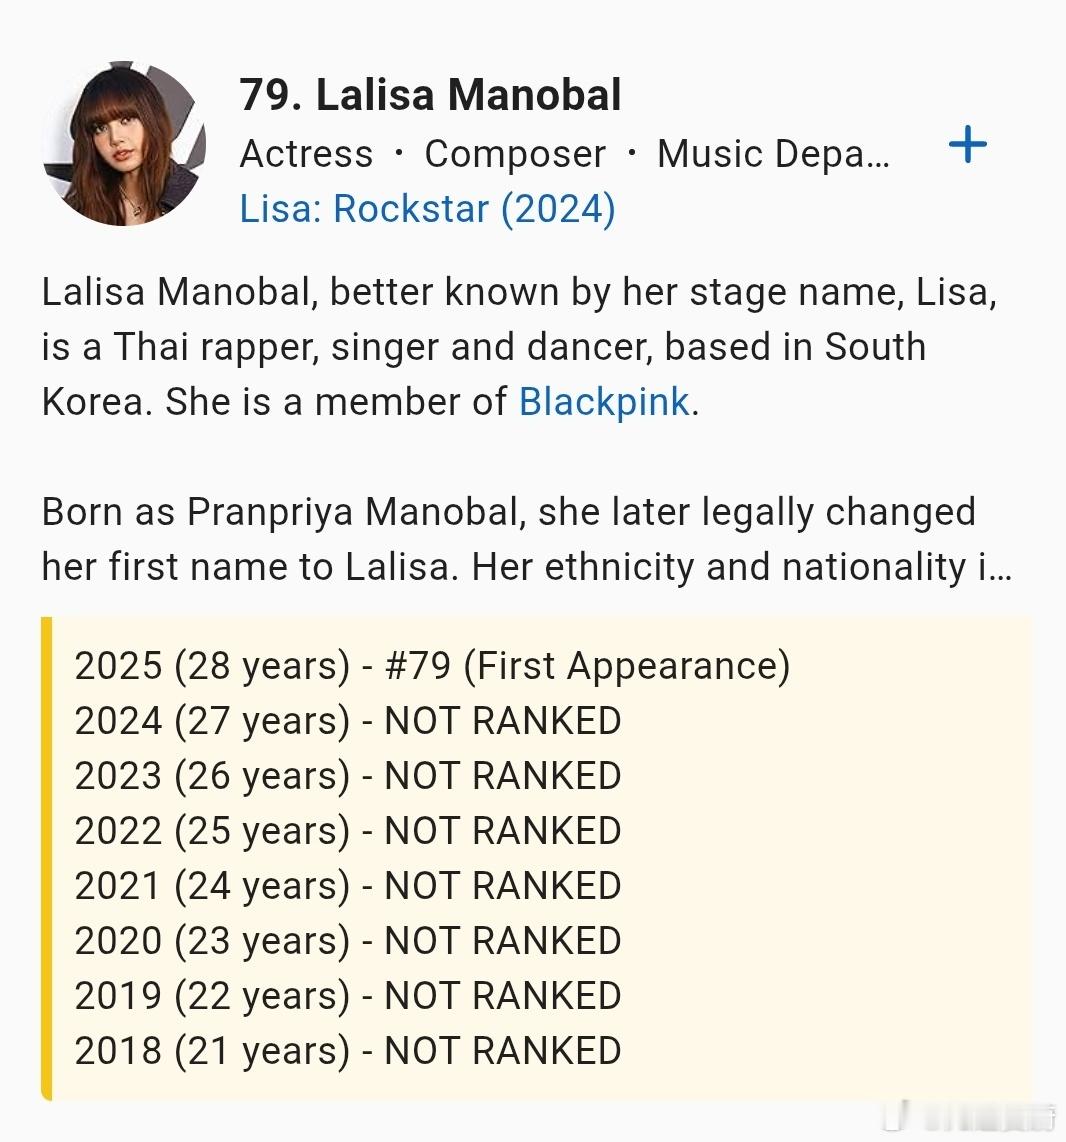Click the yellow bar beside ranking history
This screenshot has height=1142, width=1066.
pos(47,858)
